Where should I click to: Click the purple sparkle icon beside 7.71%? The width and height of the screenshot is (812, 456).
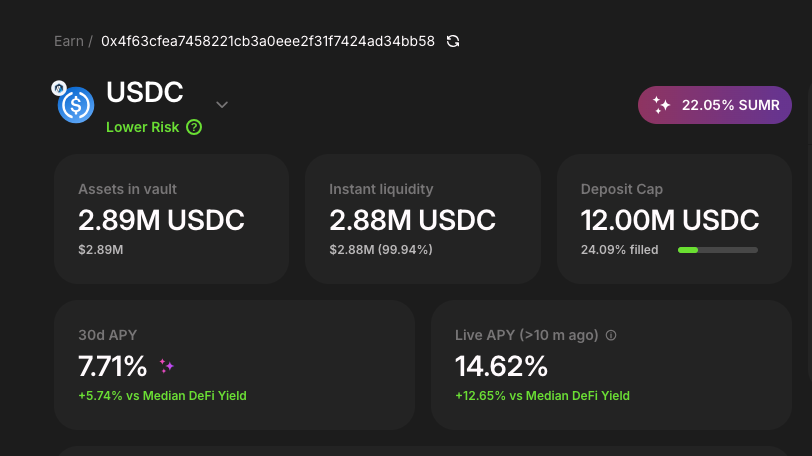(x=167, y=366)
